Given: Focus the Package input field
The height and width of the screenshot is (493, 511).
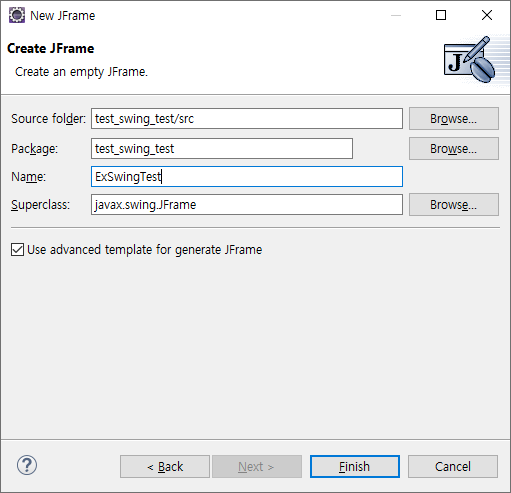Looking at the screenshot, I should click(x=222, y=149).
